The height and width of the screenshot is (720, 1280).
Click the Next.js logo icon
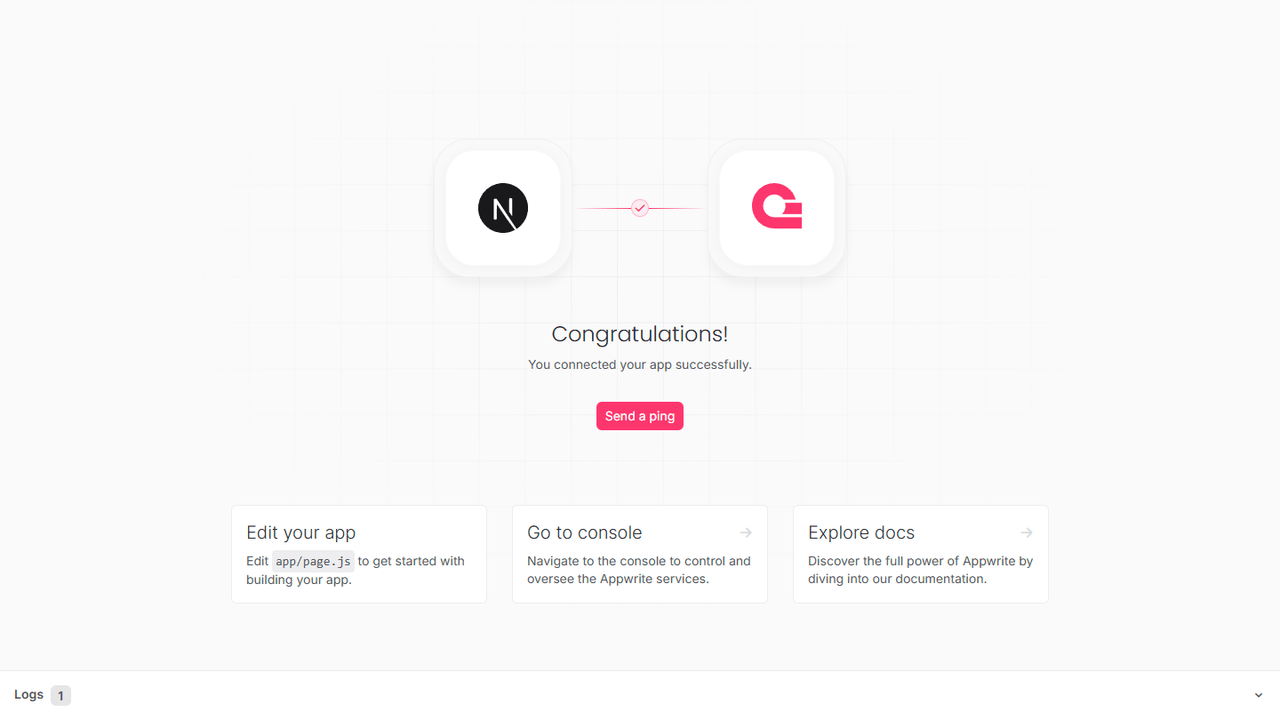coord(502,208)
